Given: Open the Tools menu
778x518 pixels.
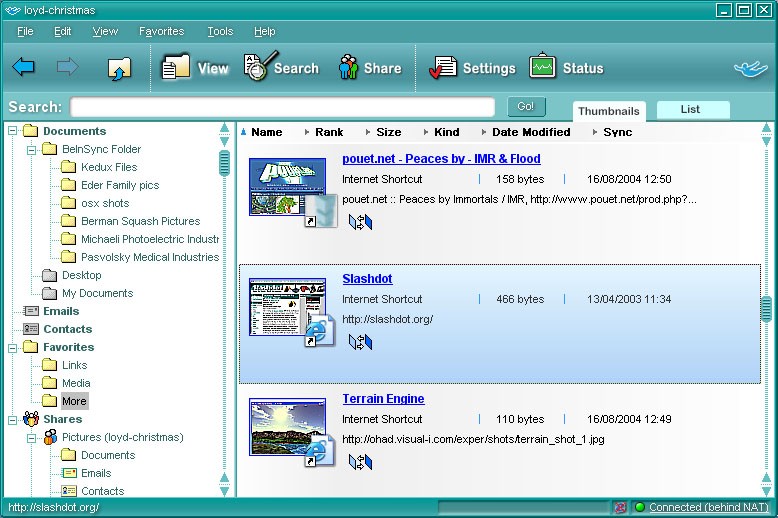Looking at the screenshot, I should (x=220, y=31).
